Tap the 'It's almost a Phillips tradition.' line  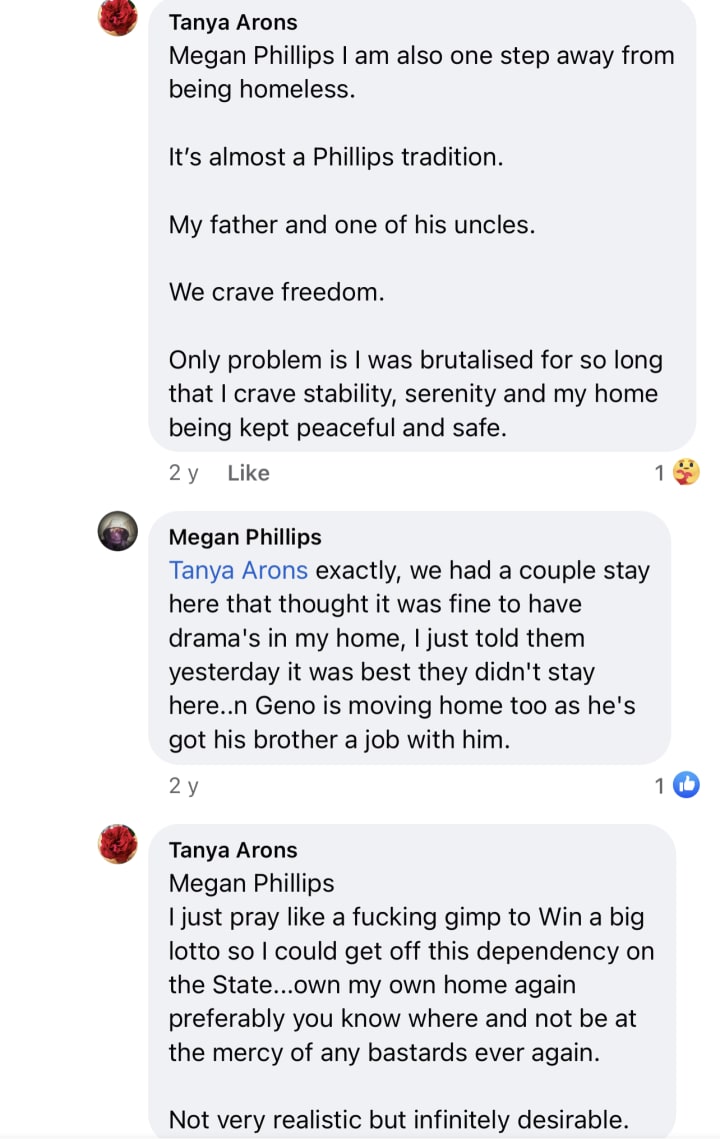click(x=334, y=157)
